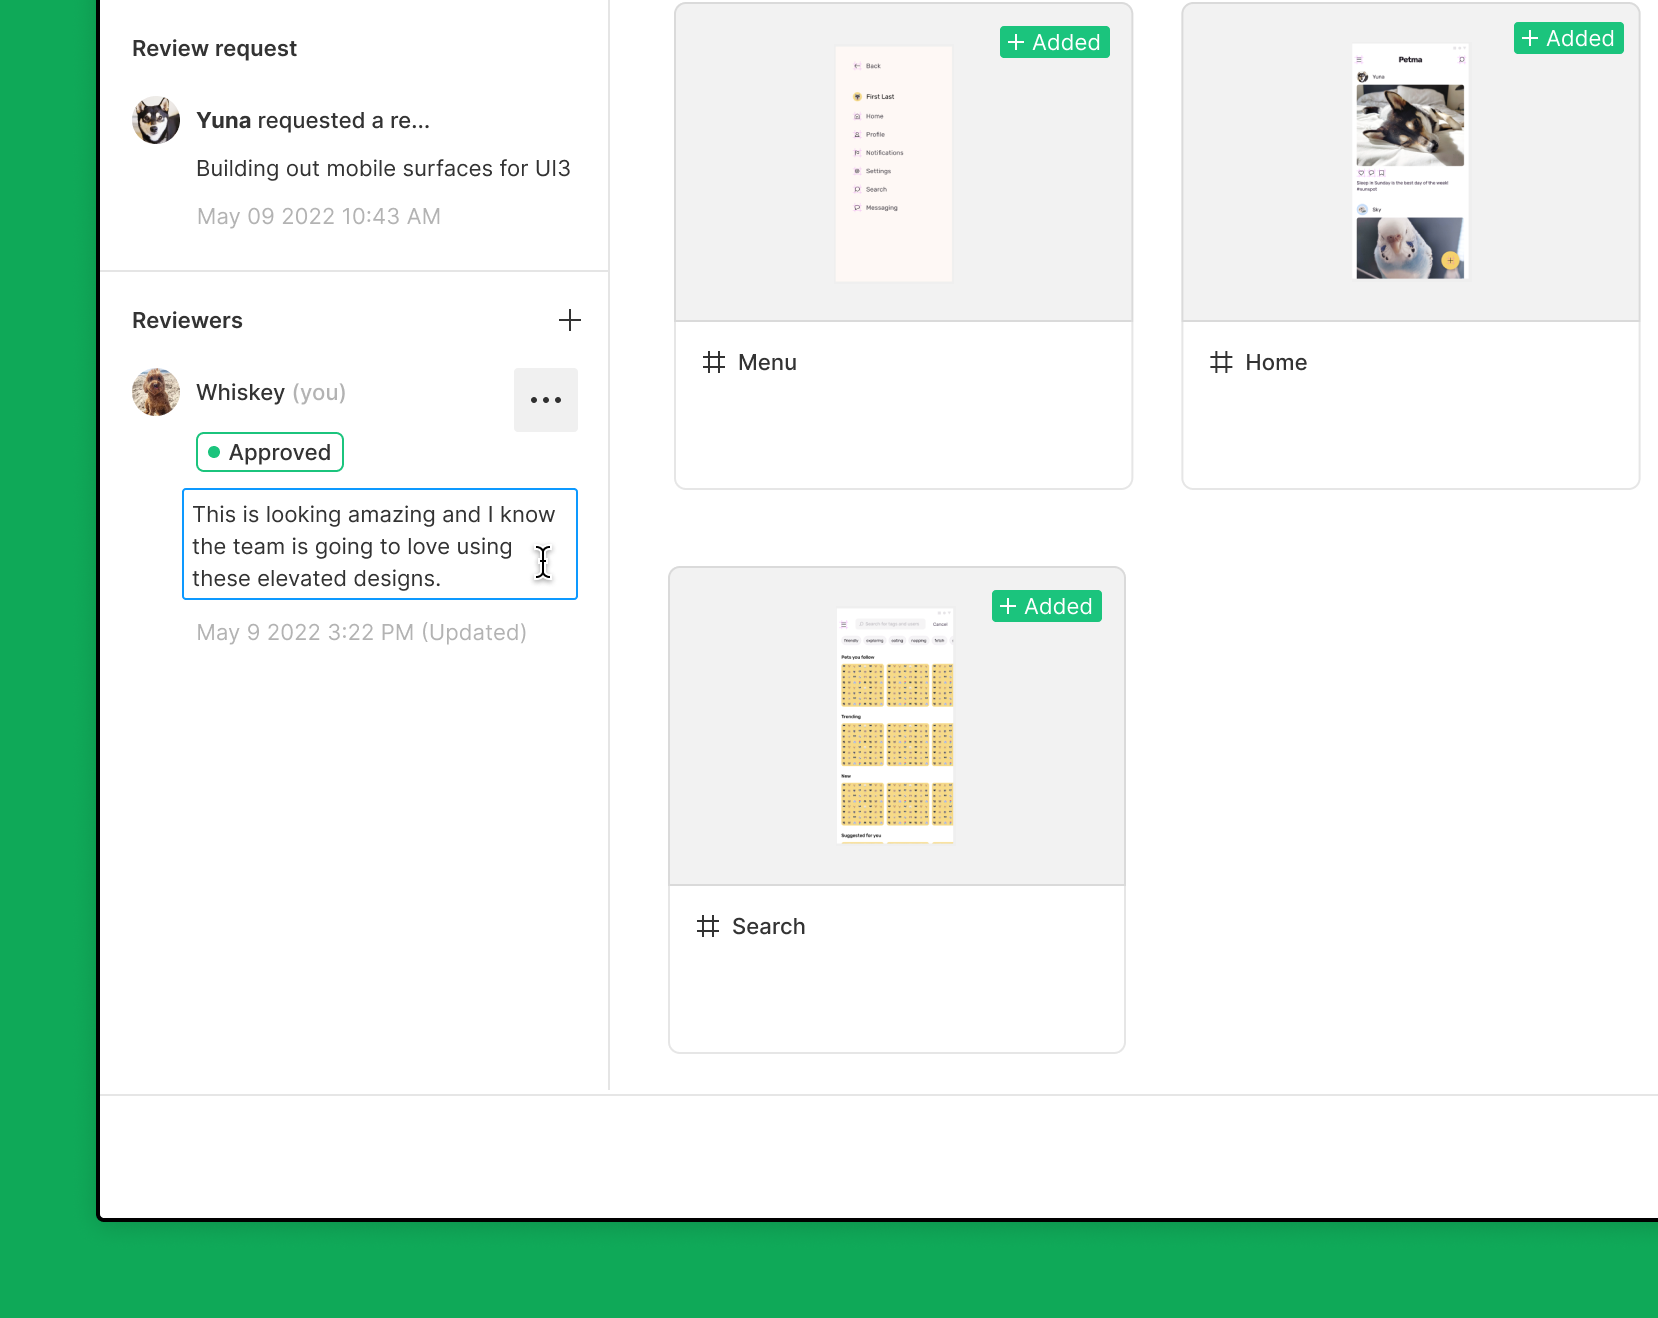Add a reviewer with the plus icon
The height and width of the screenshot is (1318, 1658).
point(569,320)
